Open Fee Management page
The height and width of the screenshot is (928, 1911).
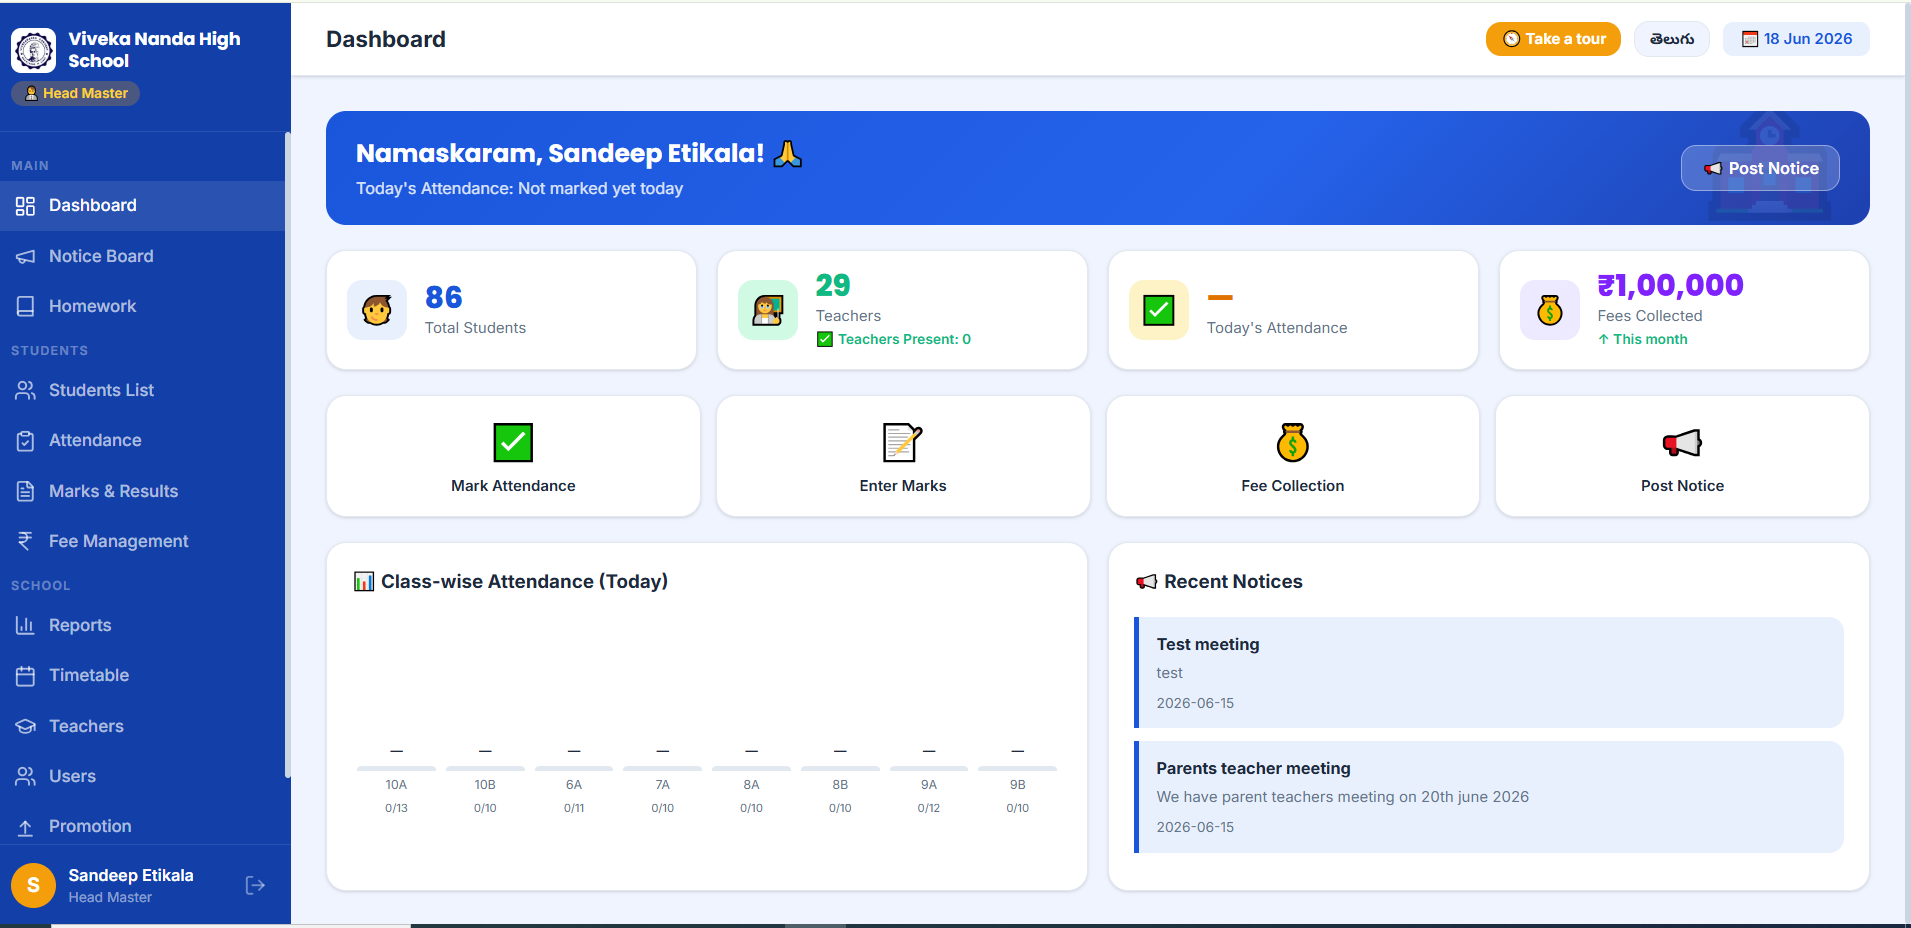(142, 542)
